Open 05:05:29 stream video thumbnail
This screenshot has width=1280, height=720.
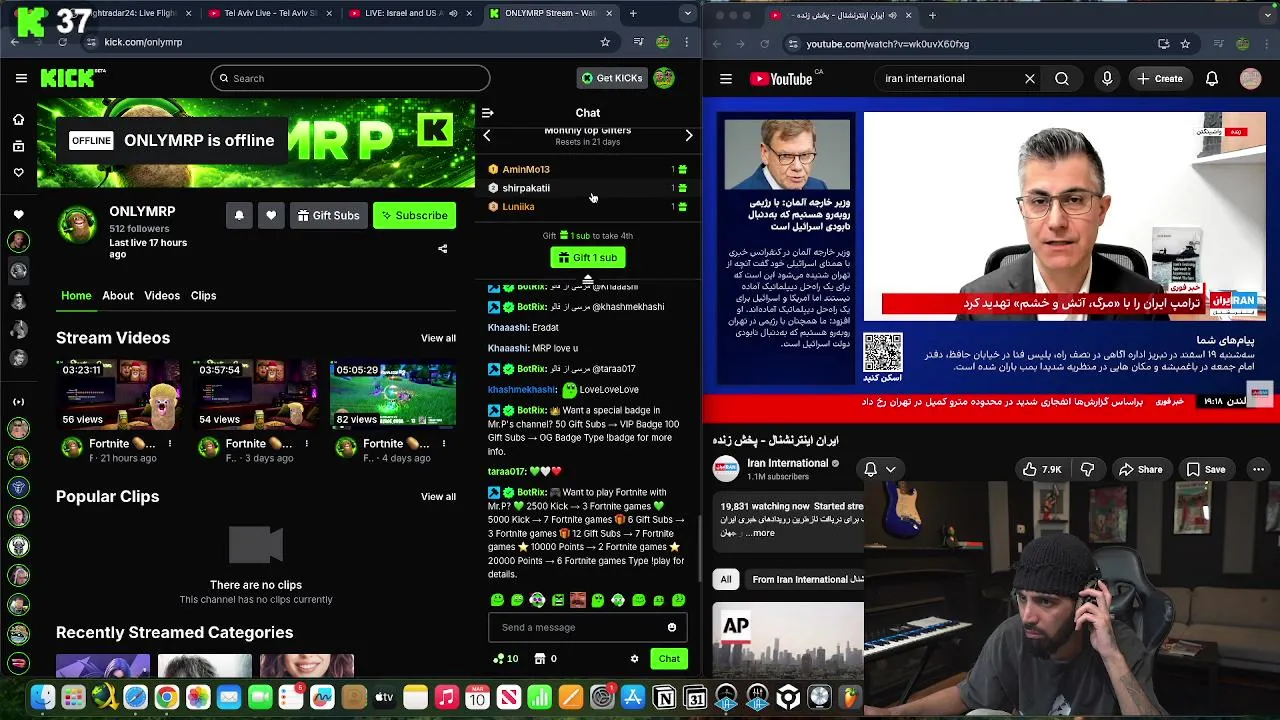pos(393,395)
